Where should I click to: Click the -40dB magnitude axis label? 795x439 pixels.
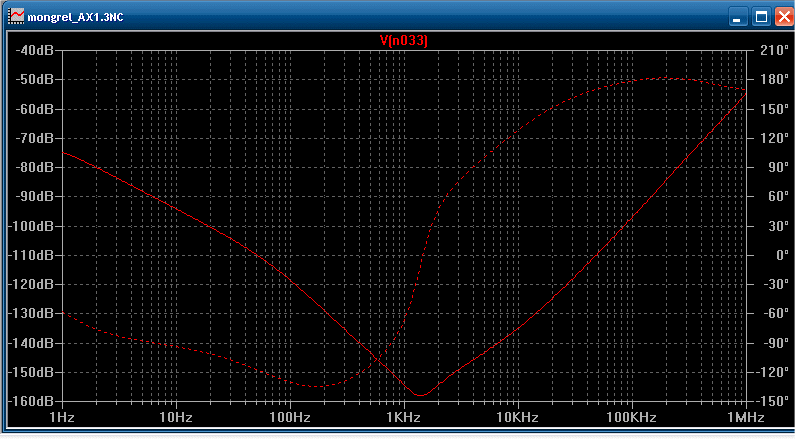click(x=34, y=51)
